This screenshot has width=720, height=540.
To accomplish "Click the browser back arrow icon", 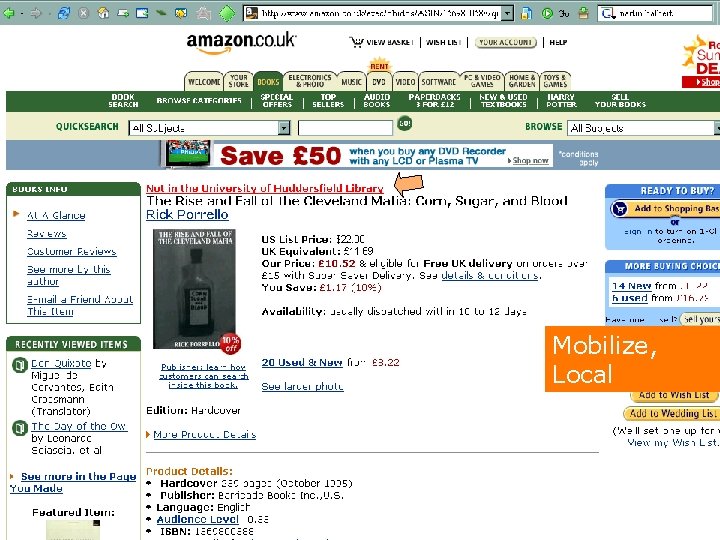I will point(9,13).
